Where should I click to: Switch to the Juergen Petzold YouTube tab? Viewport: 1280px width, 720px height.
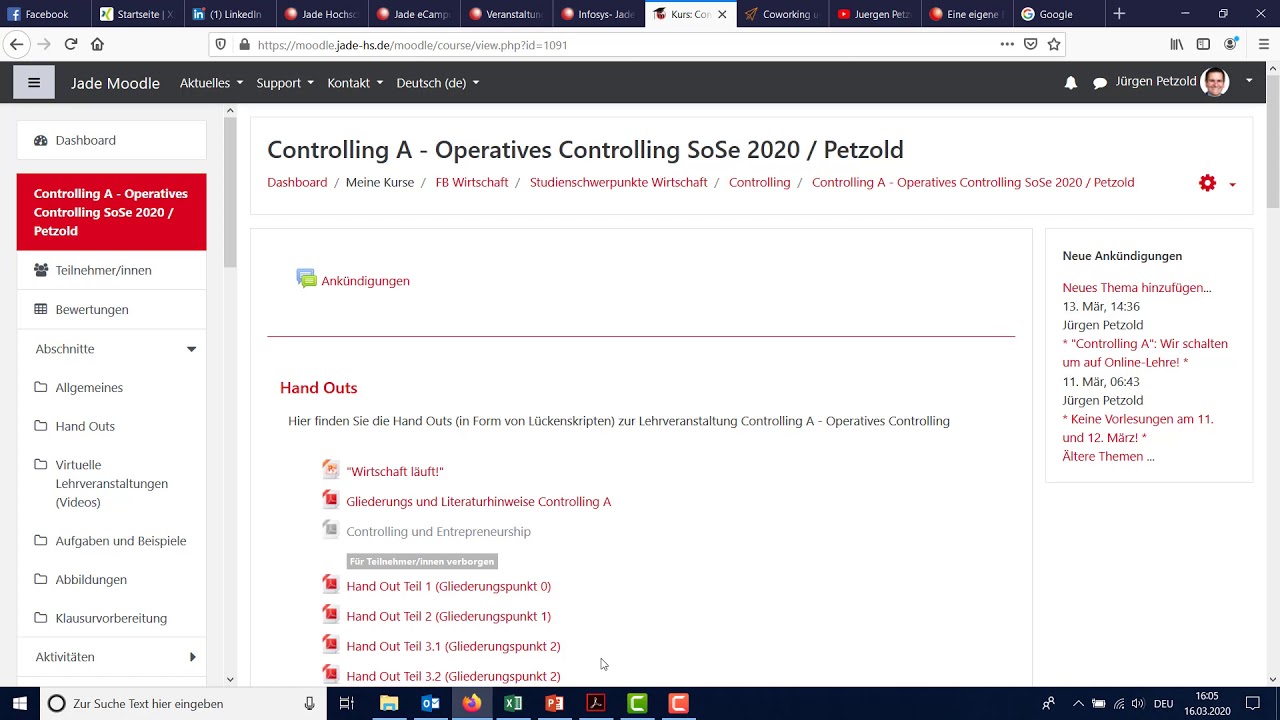(x=875, y=14)
